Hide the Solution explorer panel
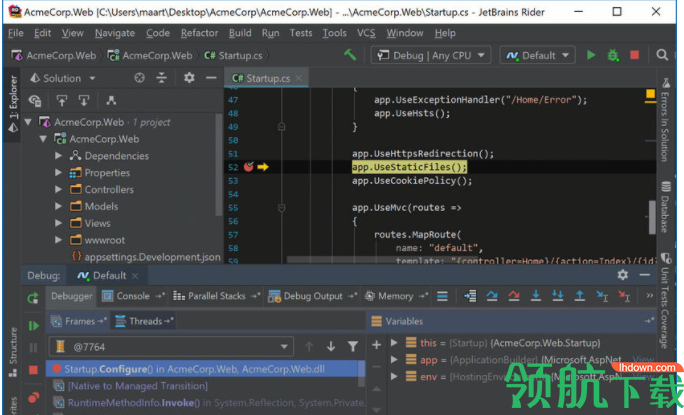Viewport: 684px width, 415px height. click(x=211, y=78)
